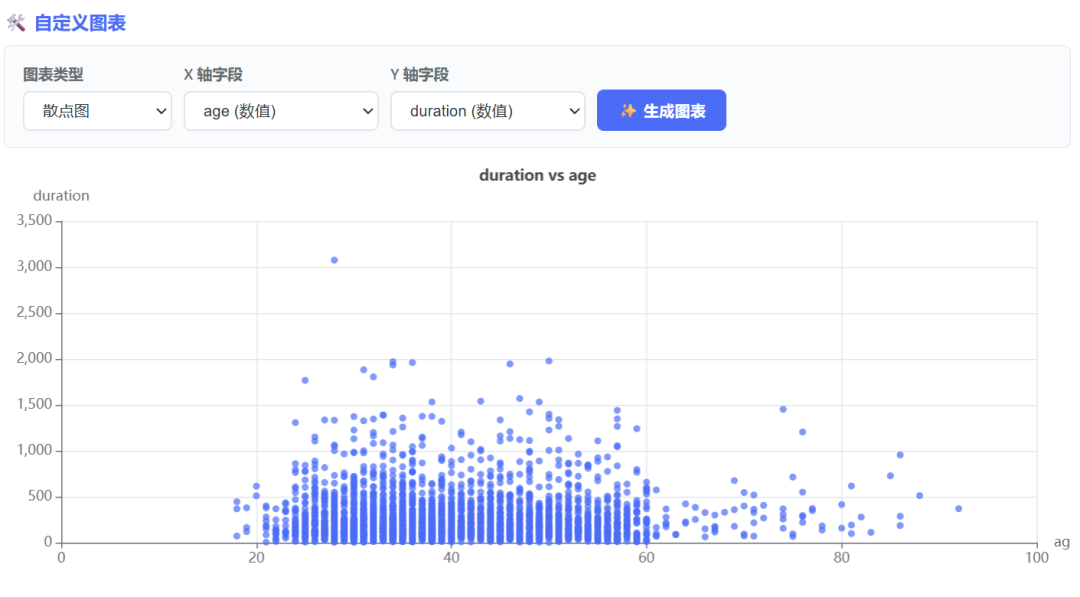Open the Y 轴字段 dropdown showing duration

pos(488,111)
